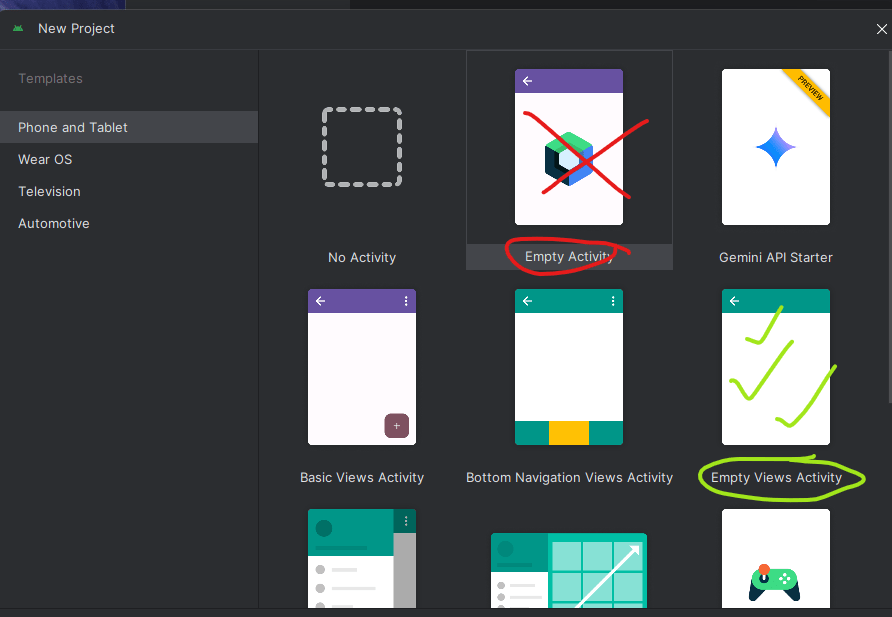Select the game controller template thumbnail

point(775,559)
